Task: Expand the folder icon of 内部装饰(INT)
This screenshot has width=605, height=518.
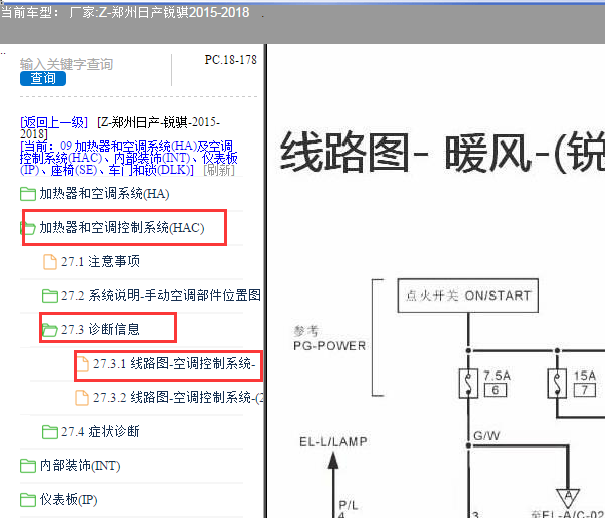Action: 28,466
